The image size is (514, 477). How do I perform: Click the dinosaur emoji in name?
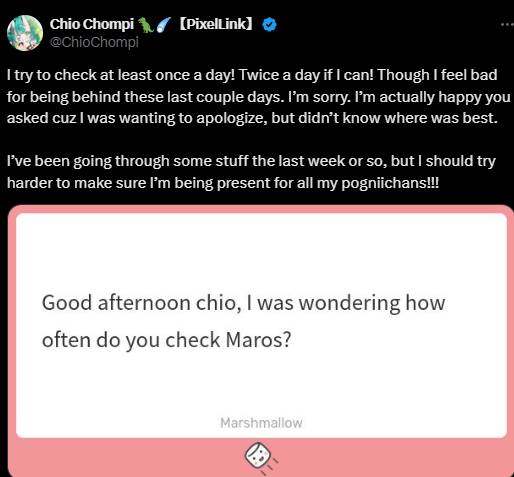coord(146,25)
